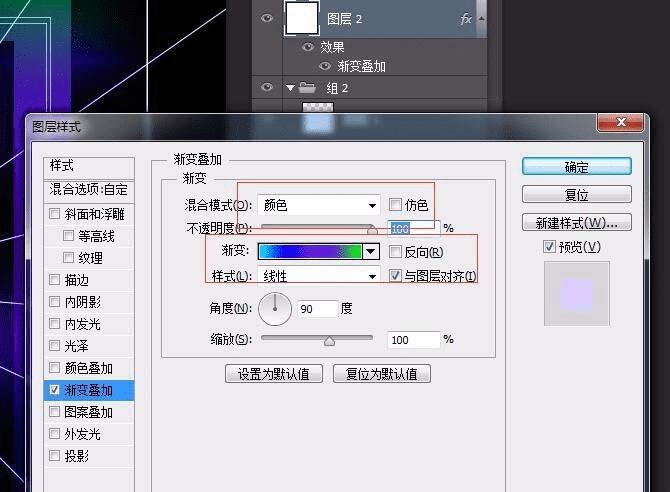Viewport: 670px width, 492px height.
Task: Click the style preview thumbnail
Action: [576, 294]
